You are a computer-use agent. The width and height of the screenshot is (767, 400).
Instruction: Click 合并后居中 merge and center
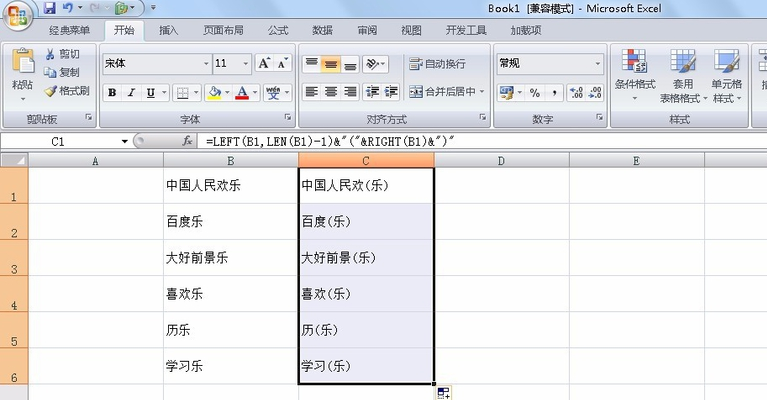point(442,91)
